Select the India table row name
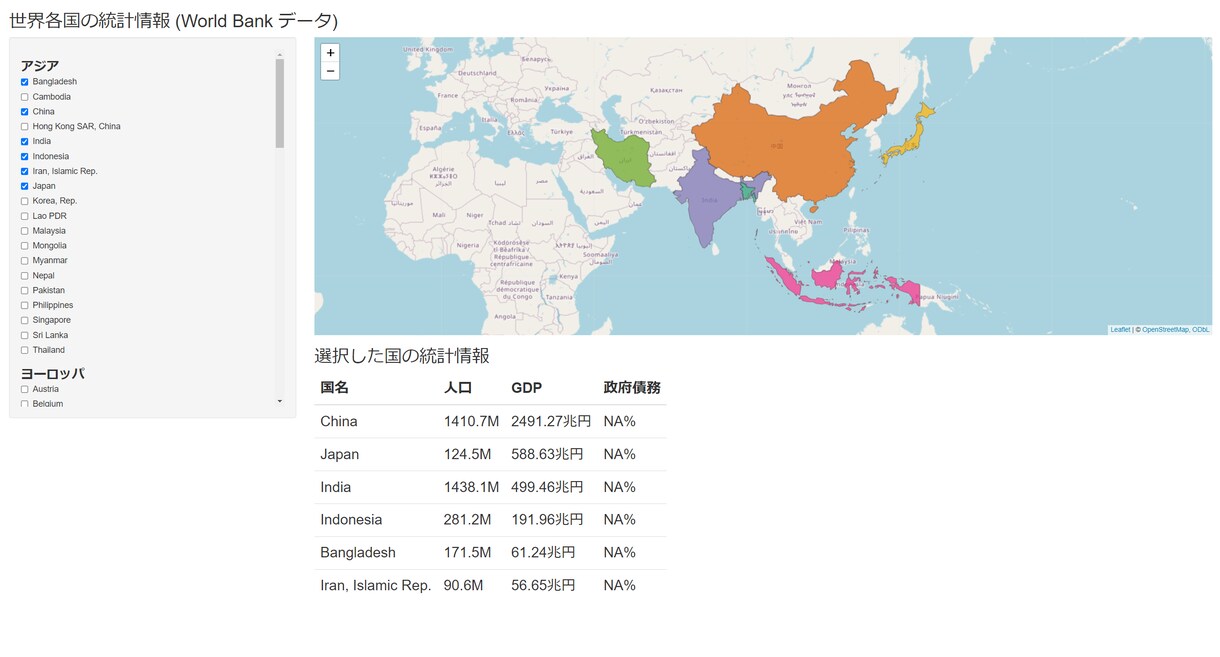The width and height of the screenshot is (1220, 657). 336,488
